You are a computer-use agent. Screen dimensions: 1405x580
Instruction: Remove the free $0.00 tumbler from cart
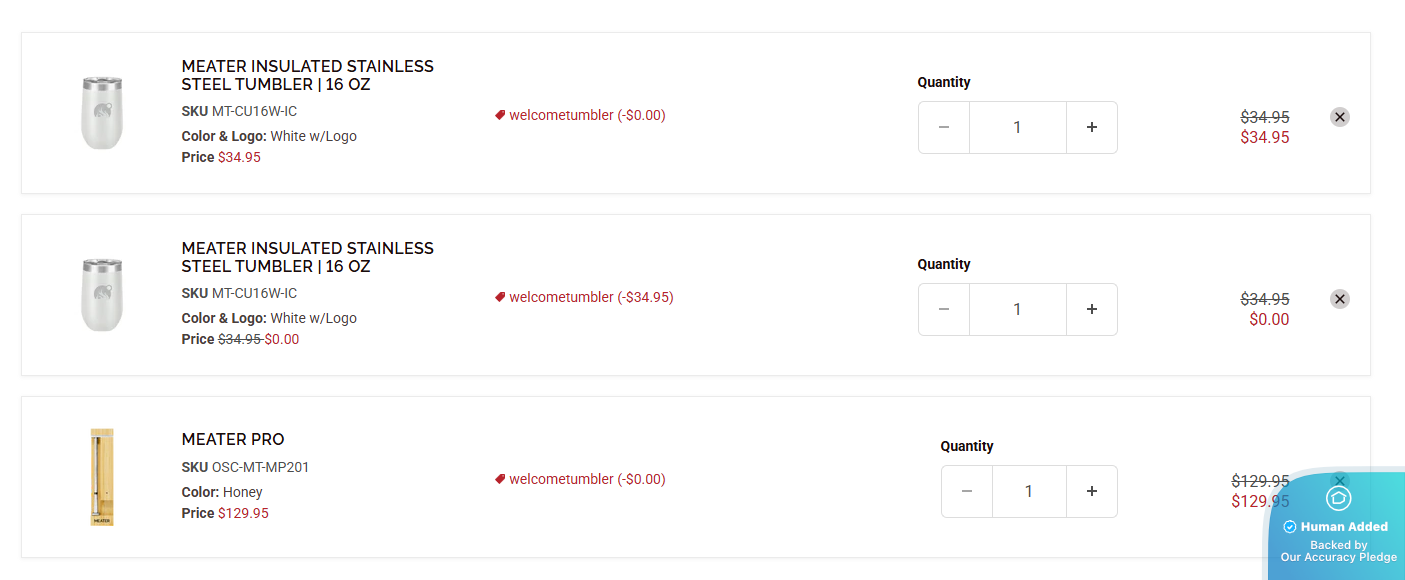[x=1340, y=299]
